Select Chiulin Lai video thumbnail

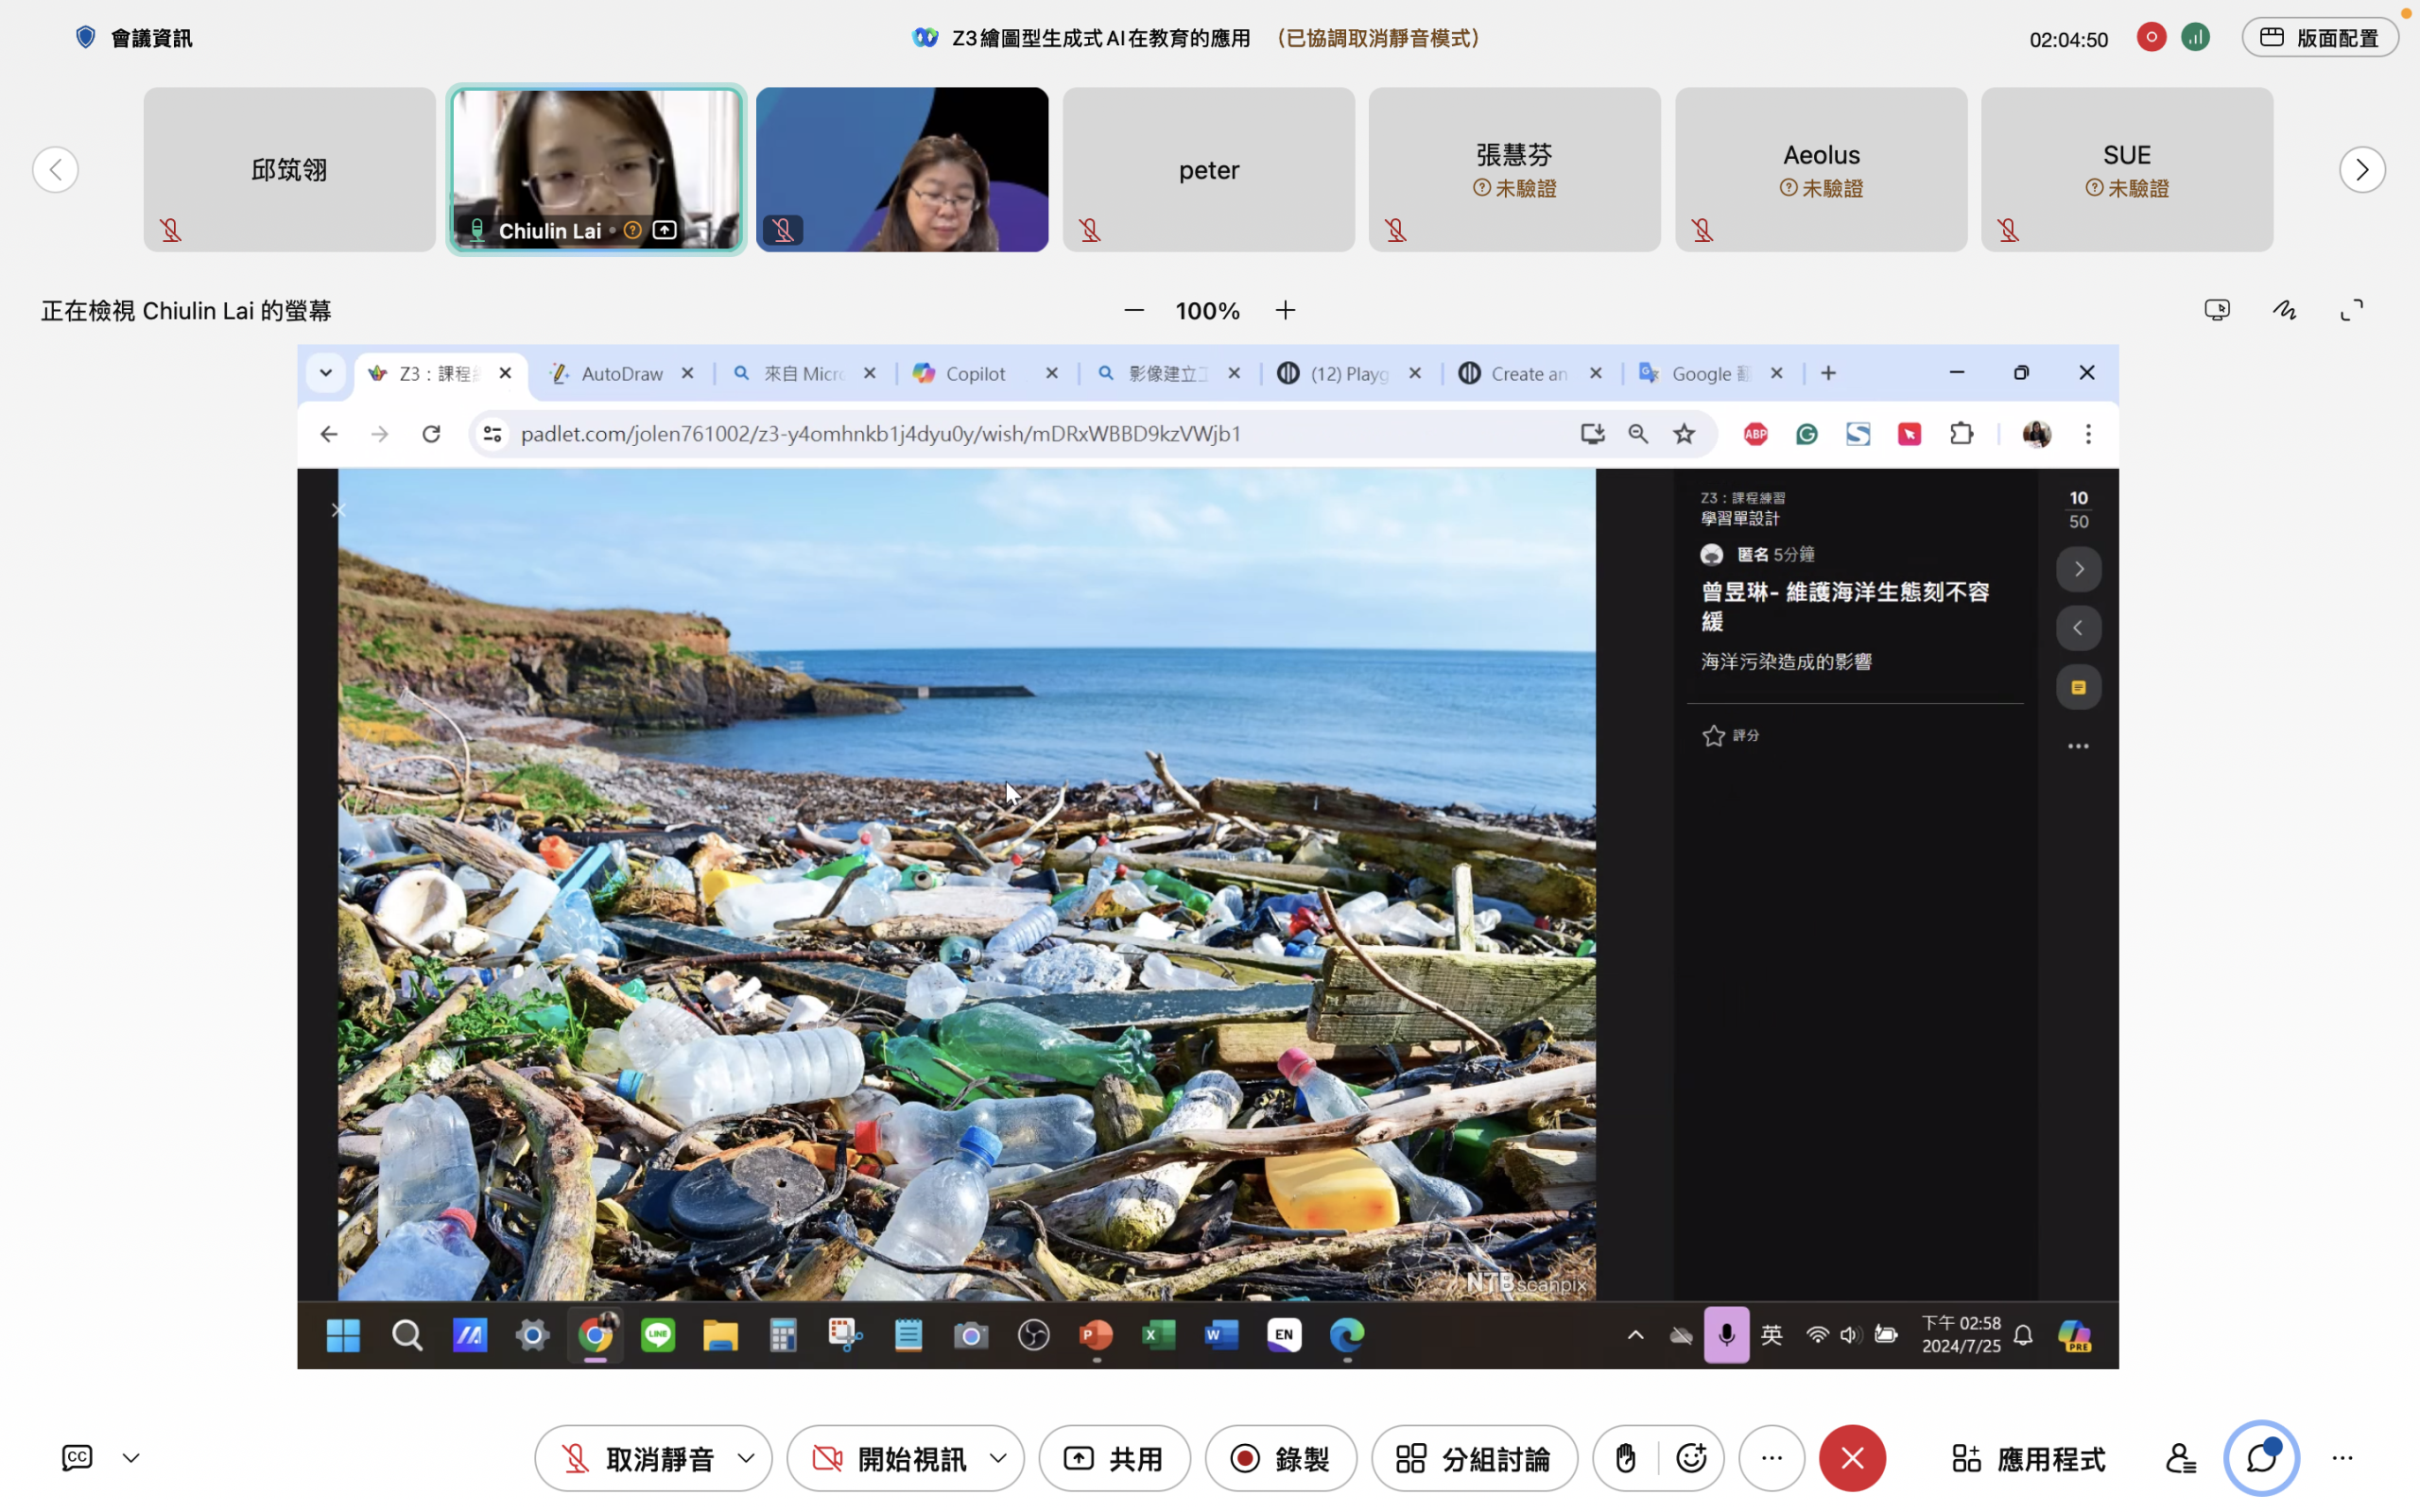(596, 169)
